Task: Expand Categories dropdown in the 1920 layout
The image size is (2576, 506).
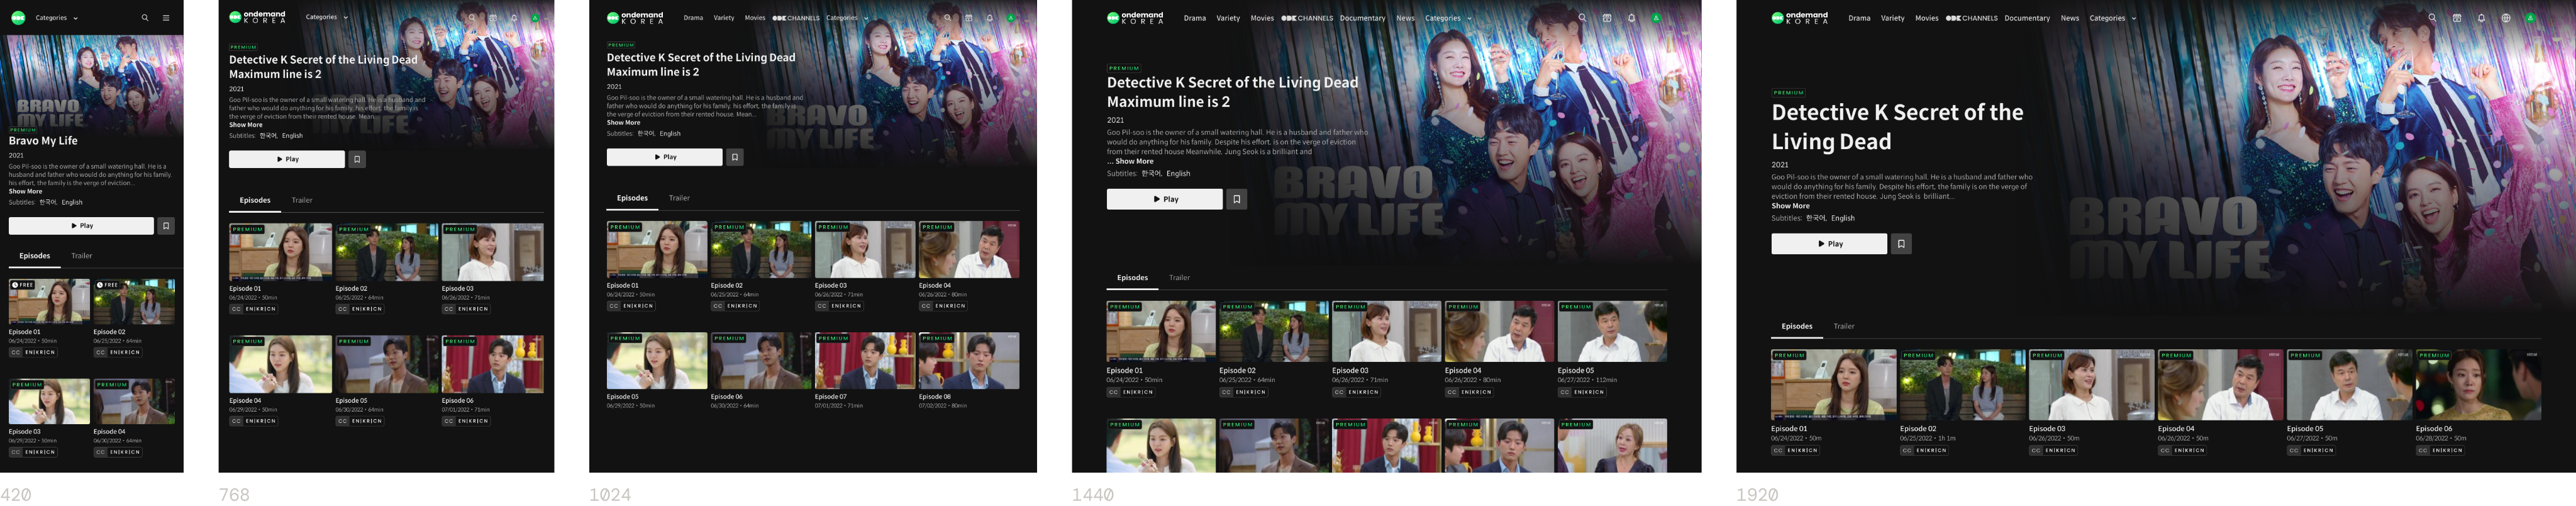Action: click(x=2112, y=18)
